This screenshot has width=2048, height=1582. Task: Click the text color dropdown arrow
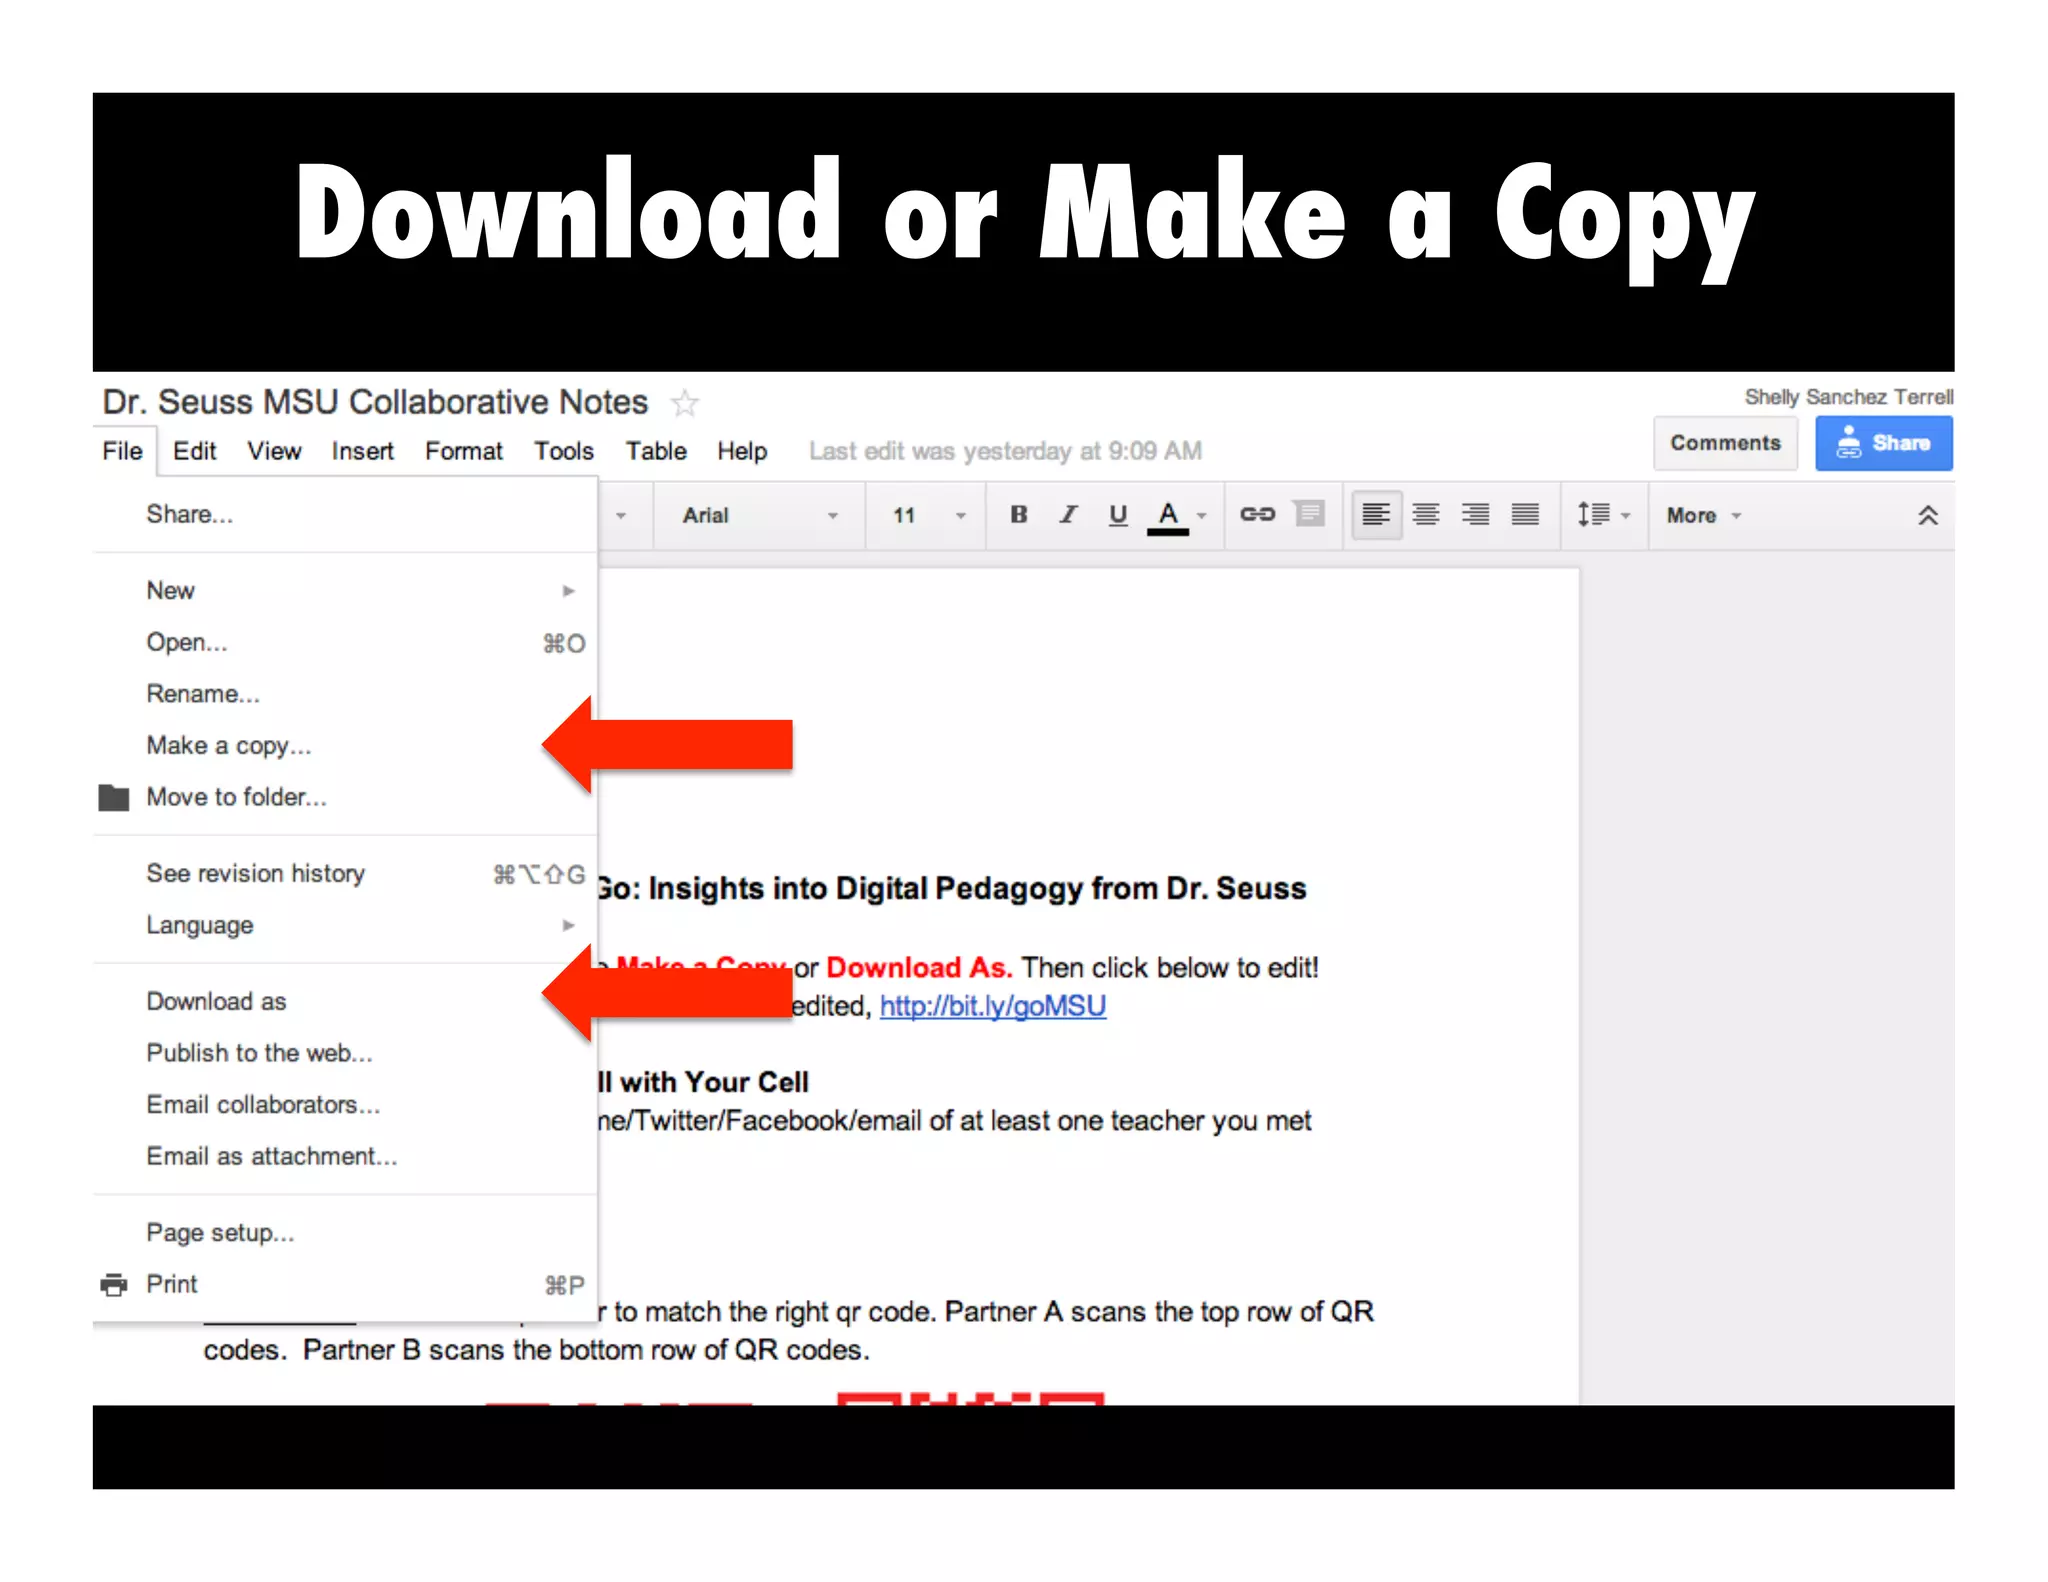pos(1202,516)
